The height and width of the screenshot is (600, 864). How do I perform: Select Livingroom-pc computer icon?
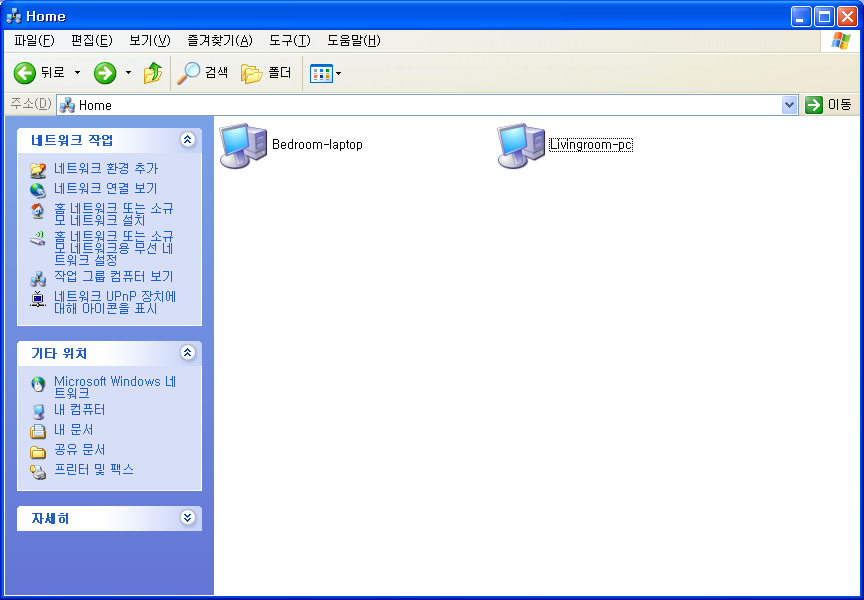pyautogui.click(x=521, y=145)
